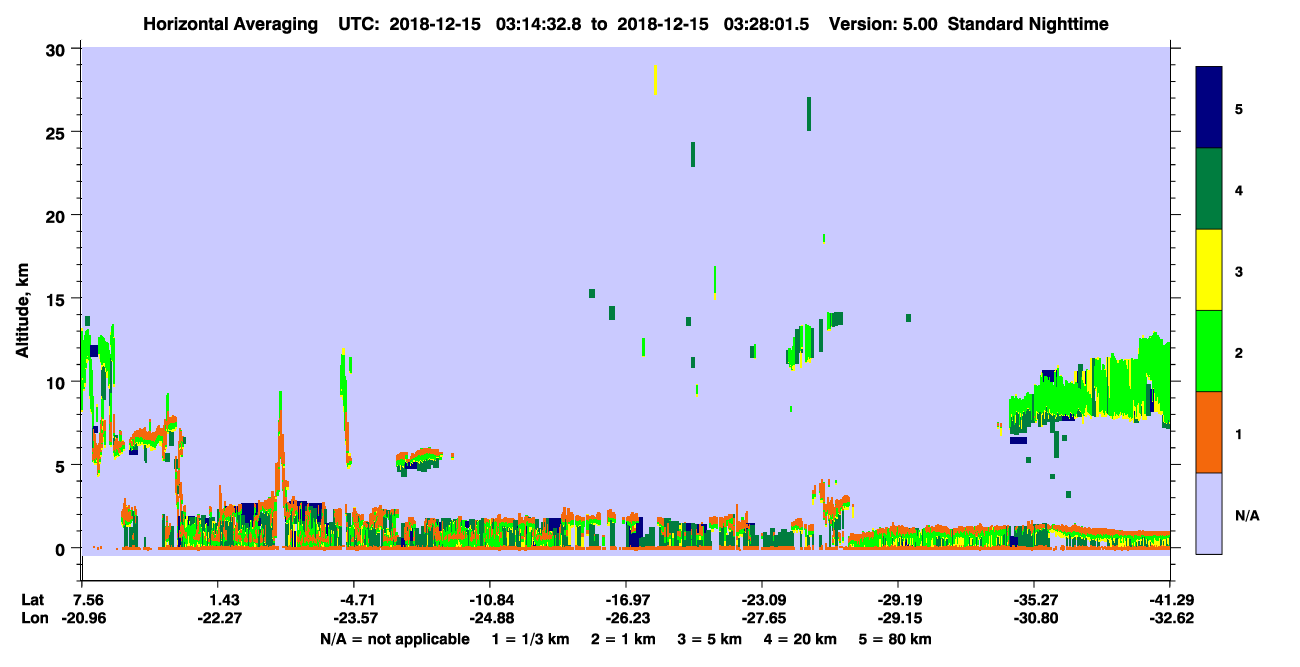The width and height of the screenshot is (1300, 667).
Task: Click the longitude value '-27.65'
Action: click(x=762, y=618)
